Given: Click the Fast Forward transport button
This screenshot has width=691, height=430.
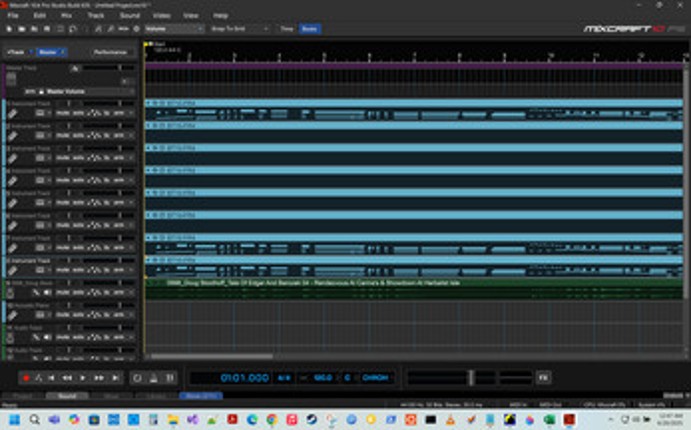Looking at the screenshot, I should 98,378.
